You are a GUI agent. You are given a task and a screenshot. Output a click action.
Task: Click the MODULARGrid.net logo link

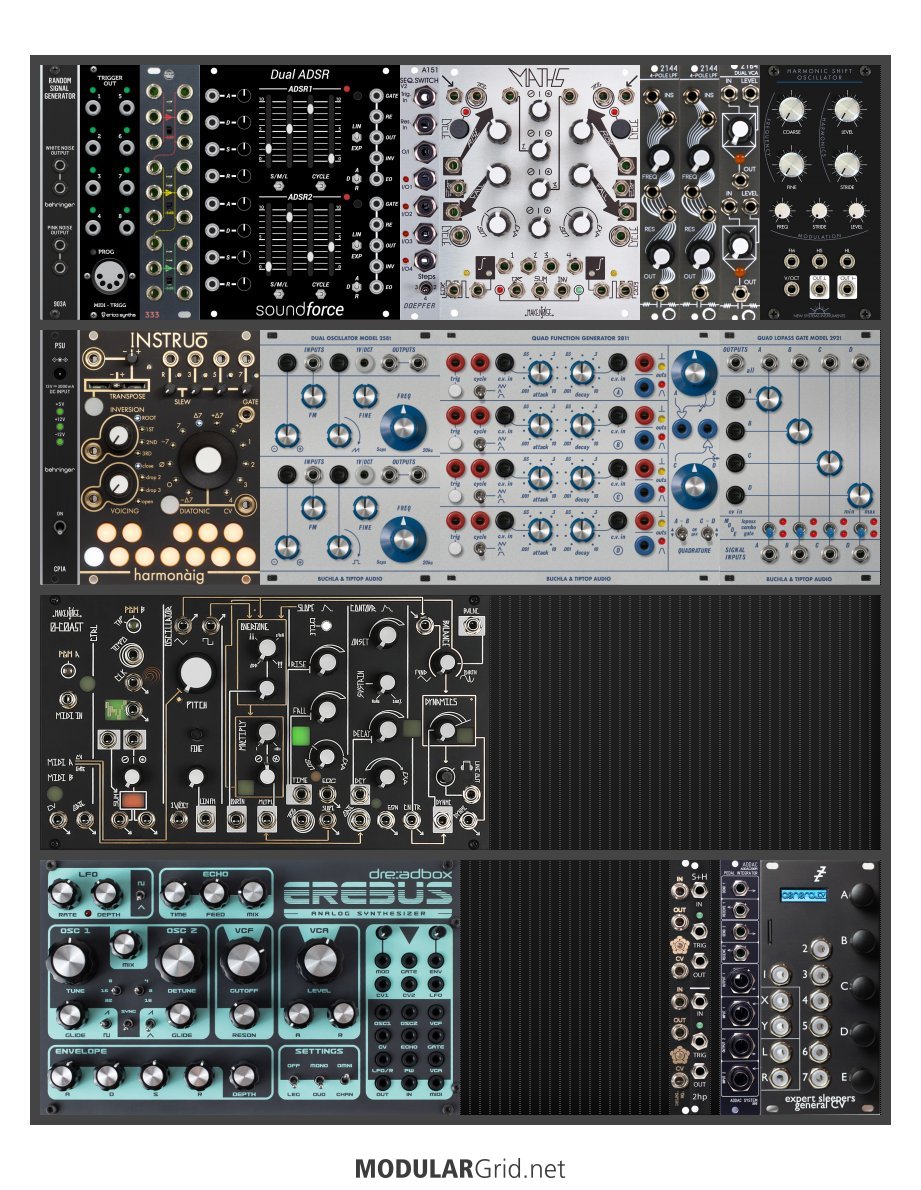pos(460,1168)
